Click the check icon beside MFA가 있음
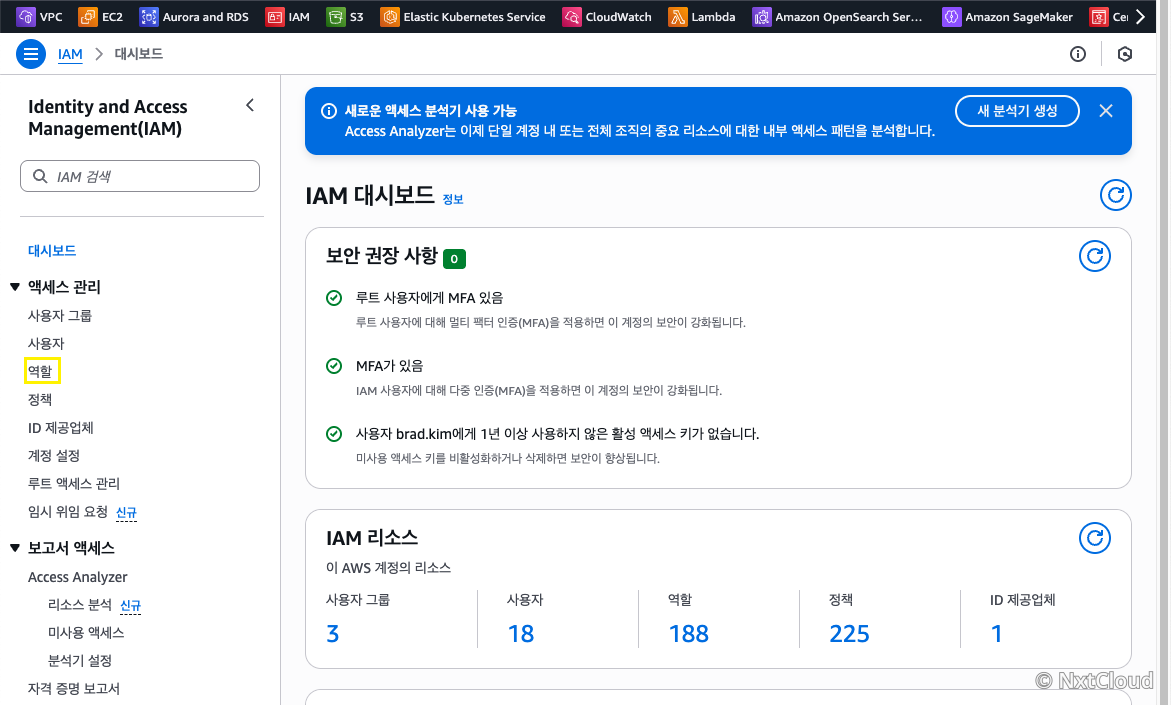 click(334, 366)
